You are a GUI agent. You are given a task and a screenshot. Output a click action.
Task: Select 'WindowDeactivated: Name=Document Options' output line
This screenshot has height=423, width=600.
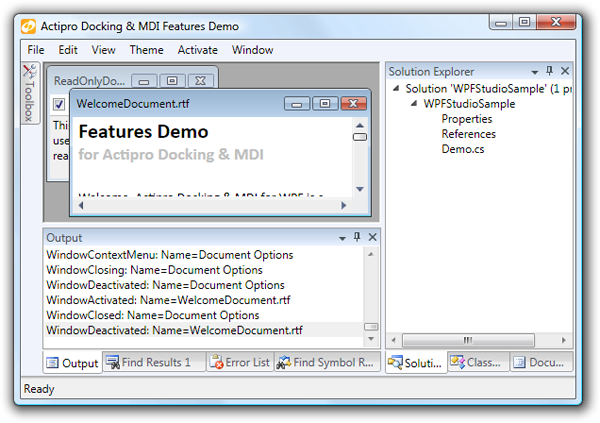tap(165, 285)
